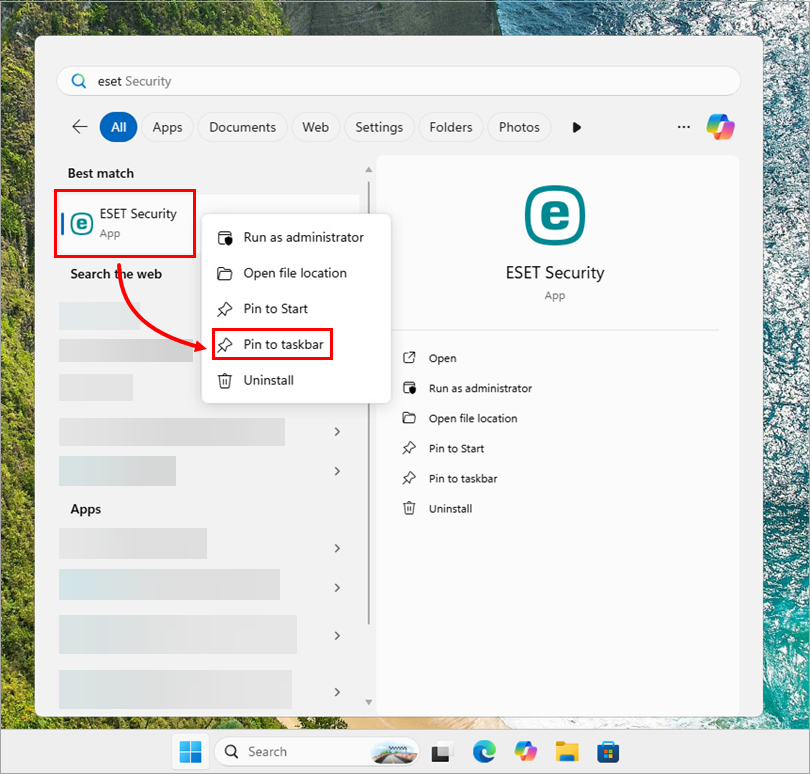
Task: Click the ESET Security app icon in preview pane
Action: 554,215
